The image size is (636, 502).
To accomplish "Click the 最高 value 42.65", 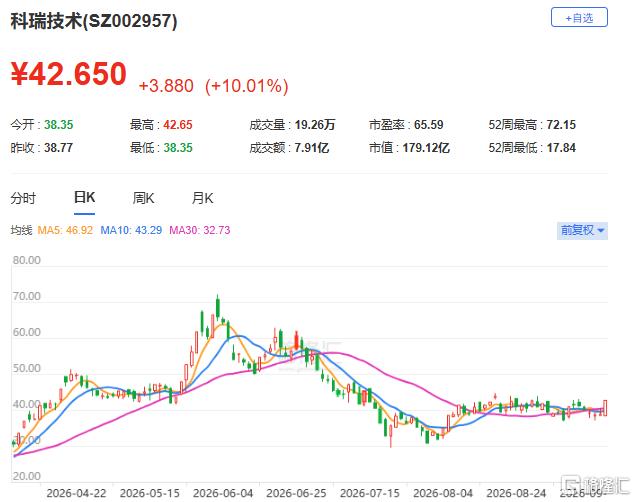I will coord(178,124).
